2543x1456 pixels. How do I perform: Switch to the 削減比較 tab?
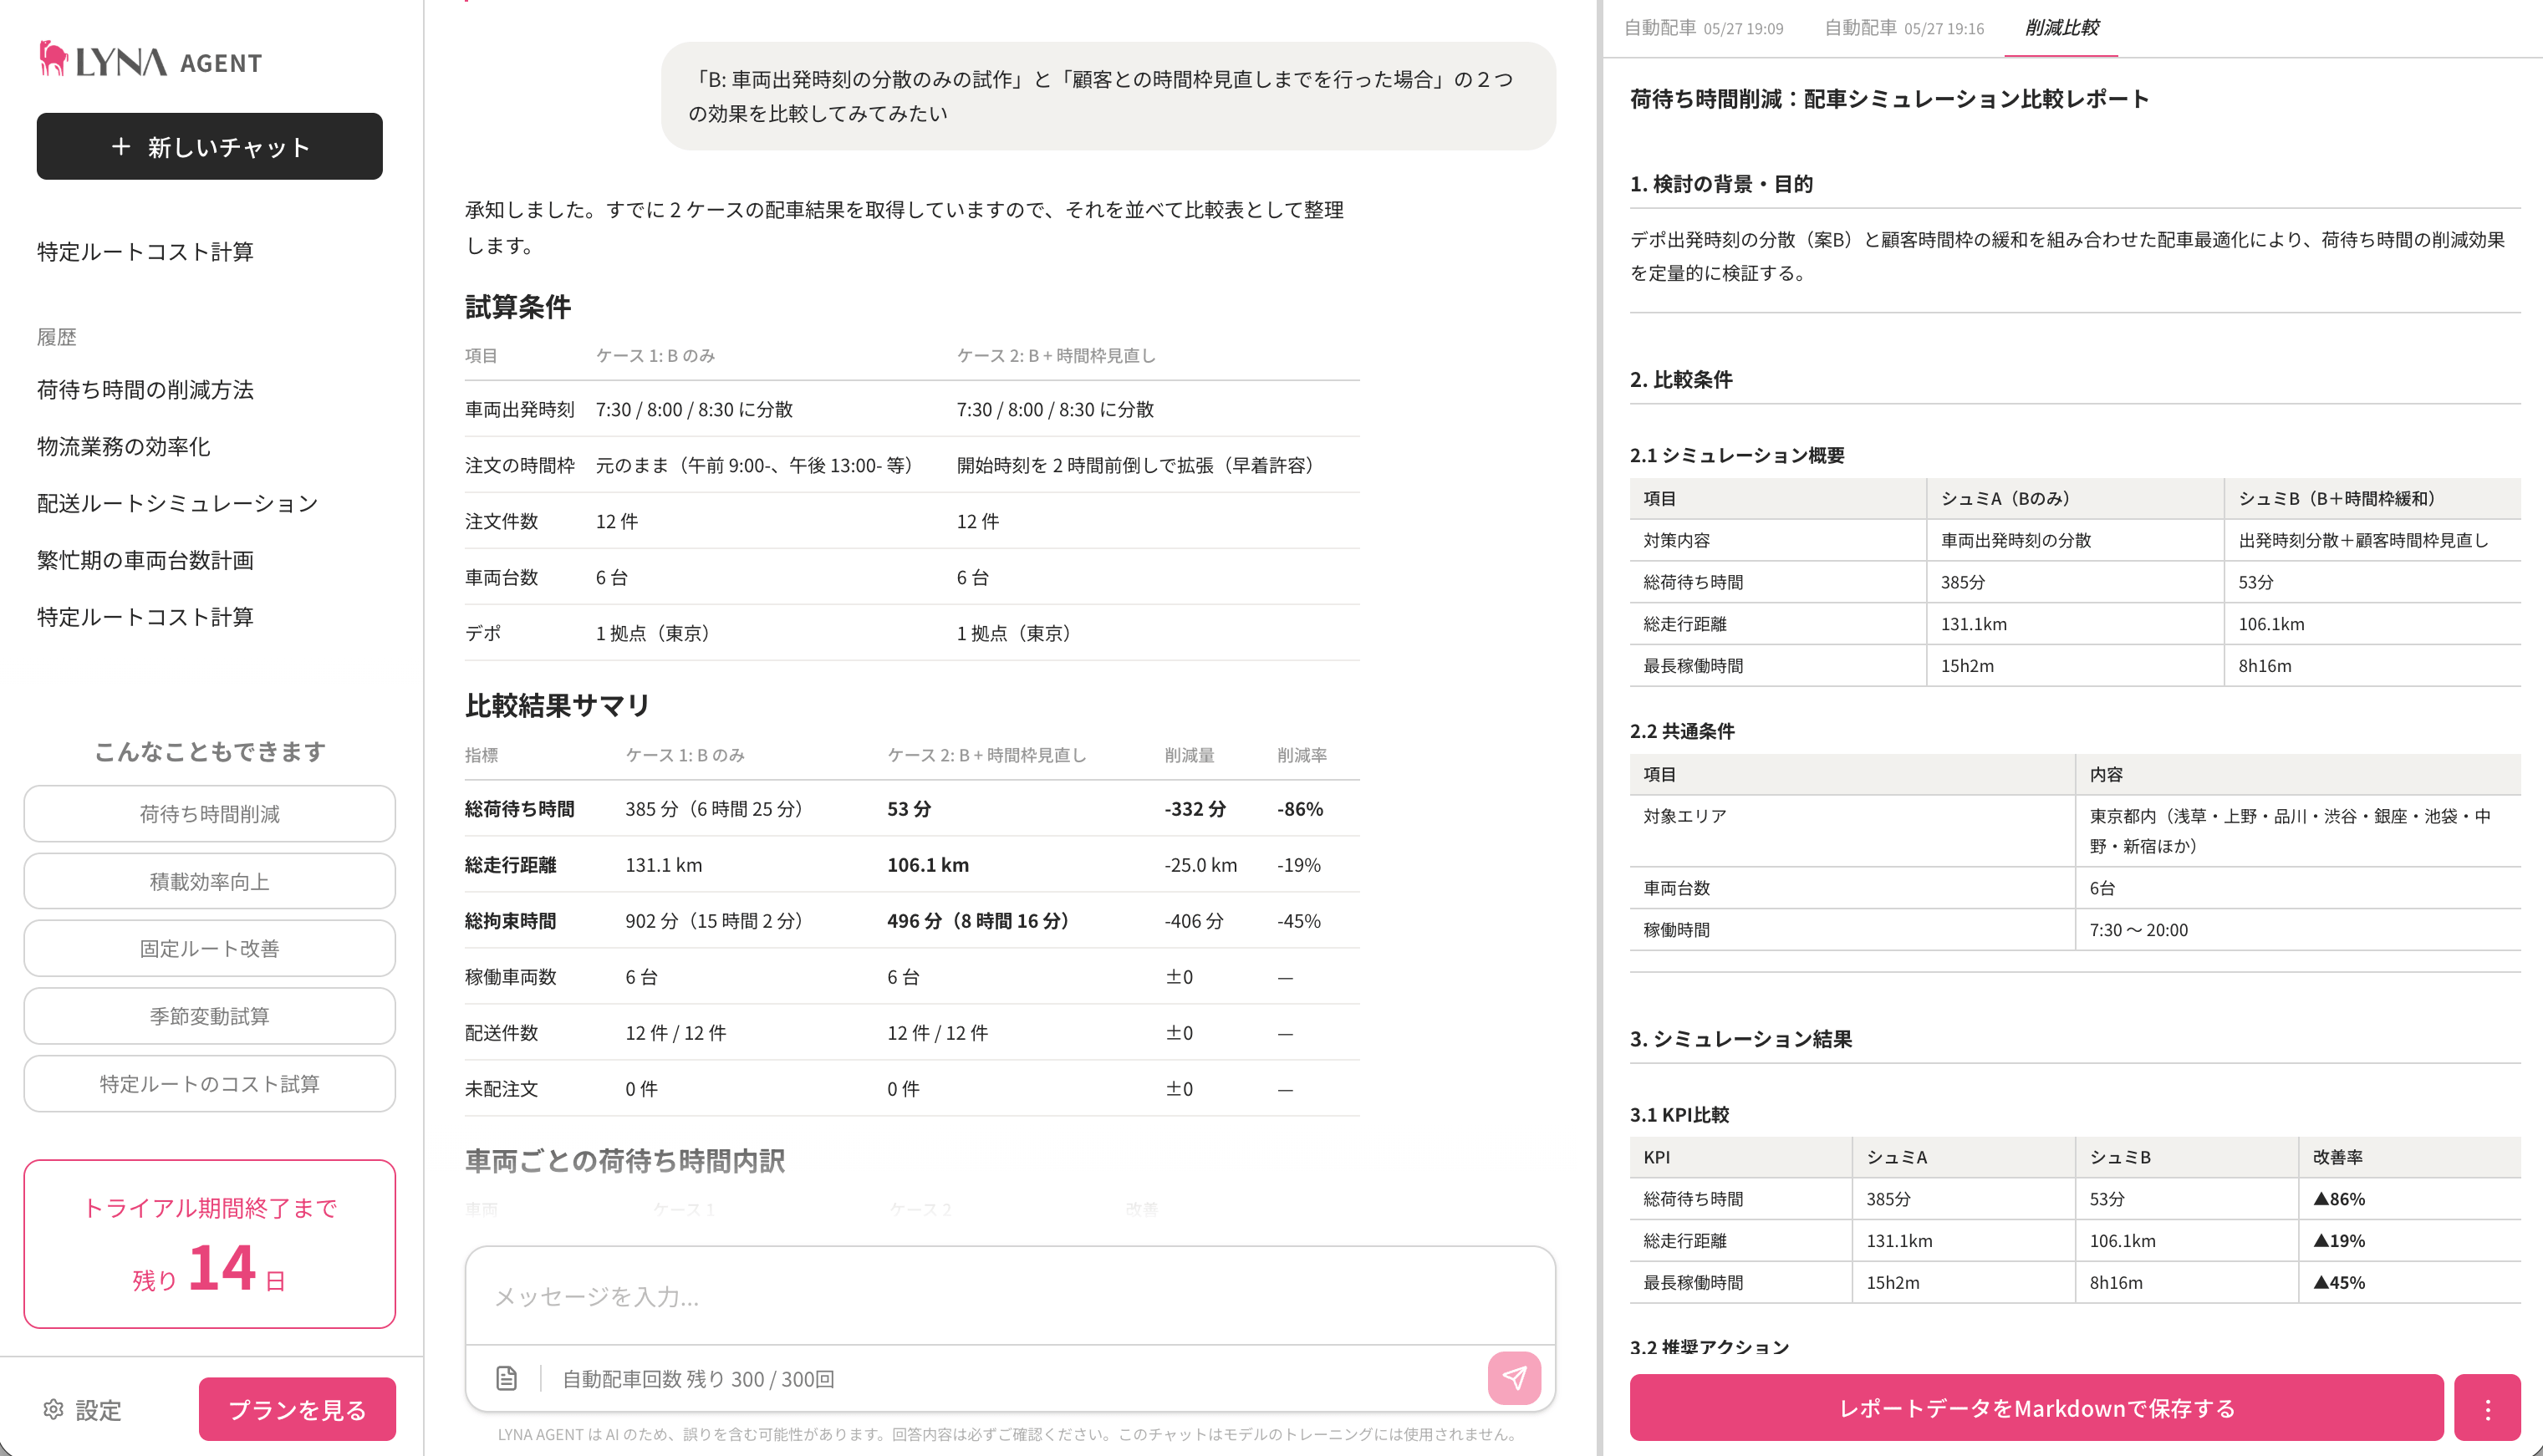[2061, 28]
